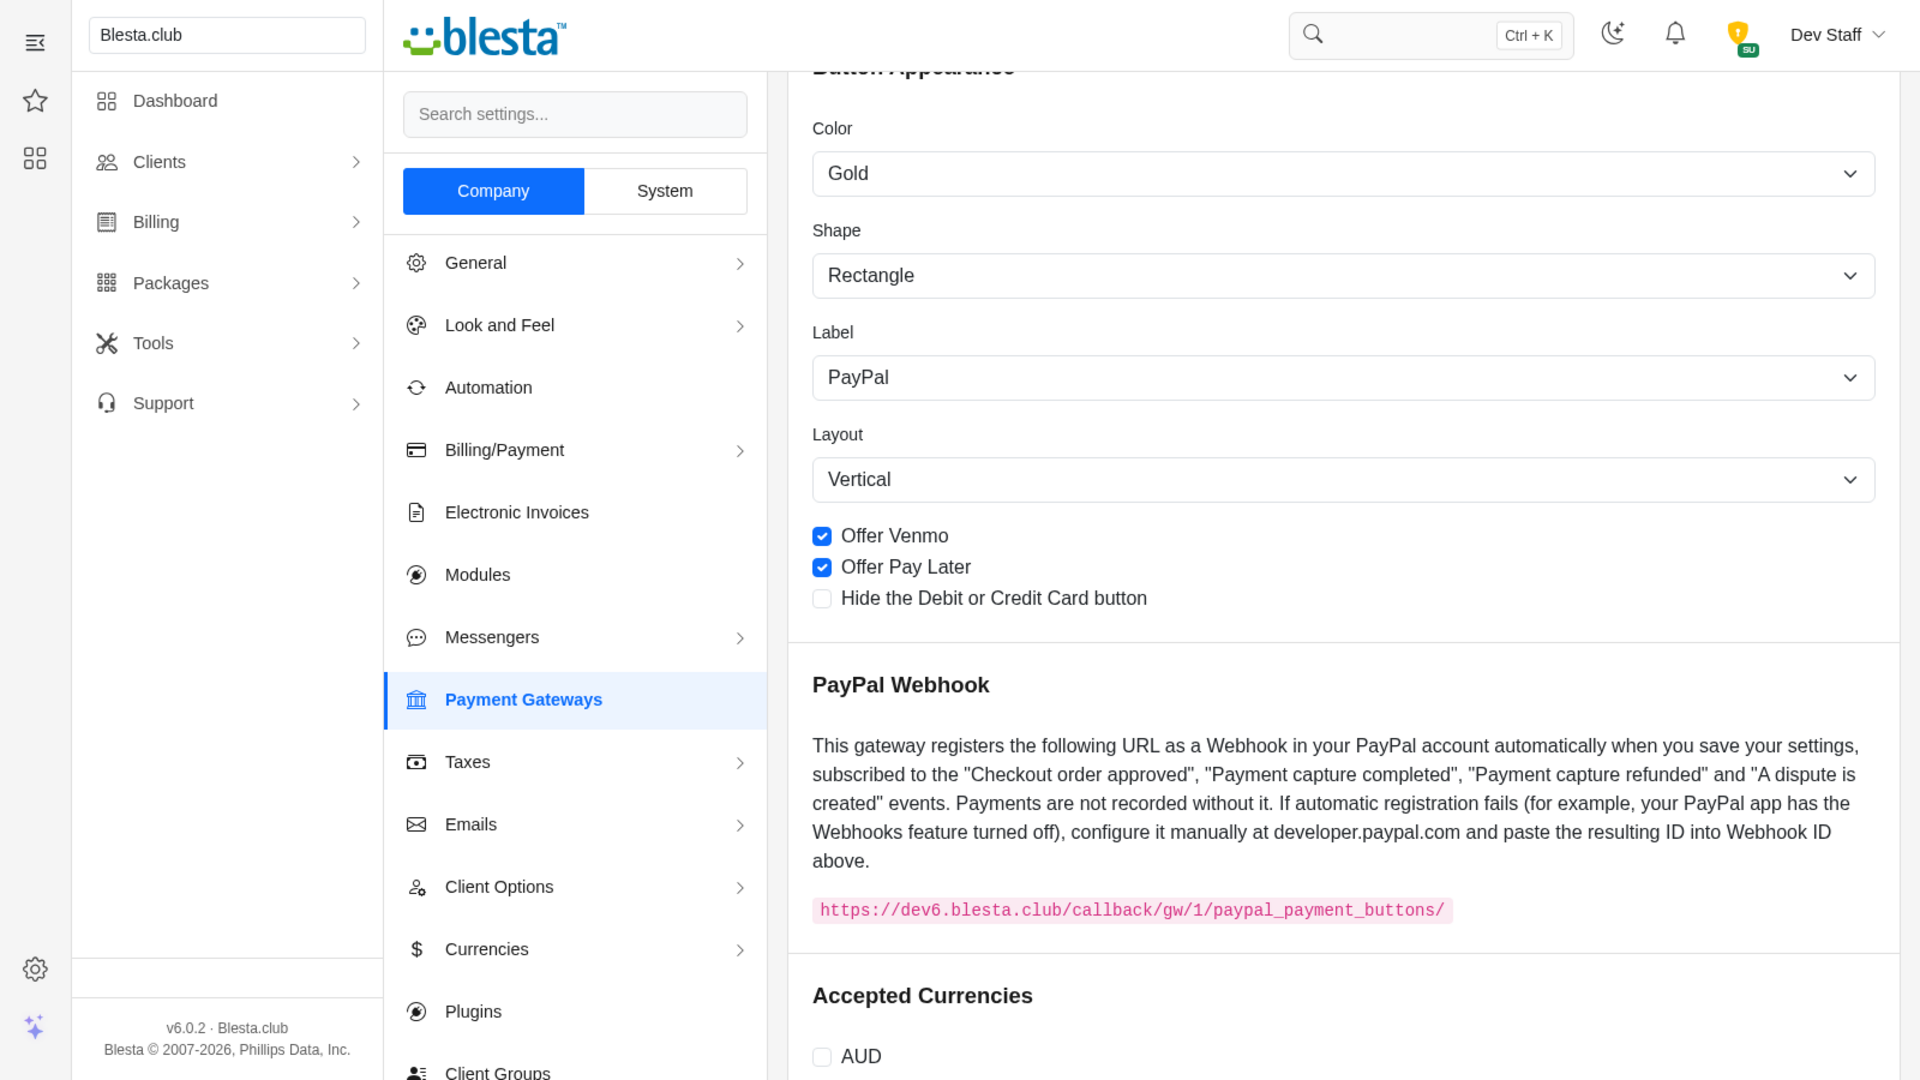The width and height of the screenshot is (1920, 1080).
Task: Expand the Packages menu chevron
Action: (x=356, y=284)
